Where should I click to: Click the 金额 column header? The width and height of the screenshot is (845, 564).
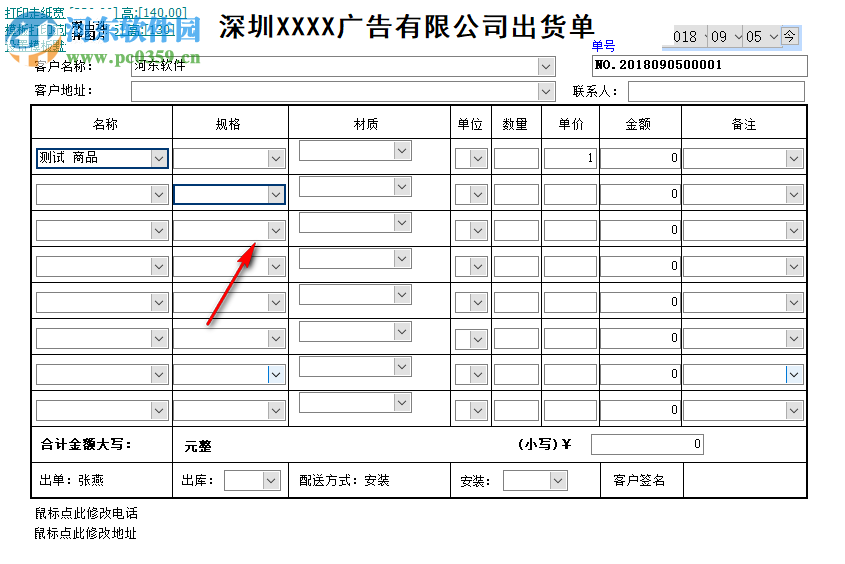tap(638, 124)
